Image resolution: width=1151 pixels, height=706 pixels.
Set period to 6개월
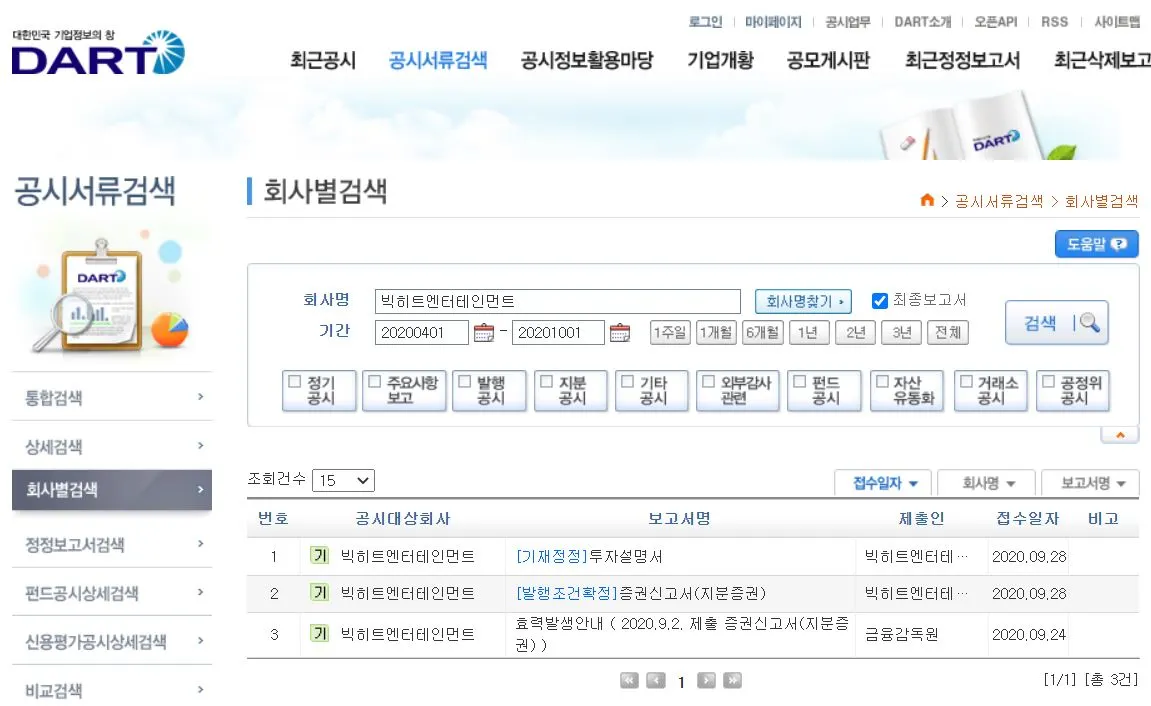[763, 332]
